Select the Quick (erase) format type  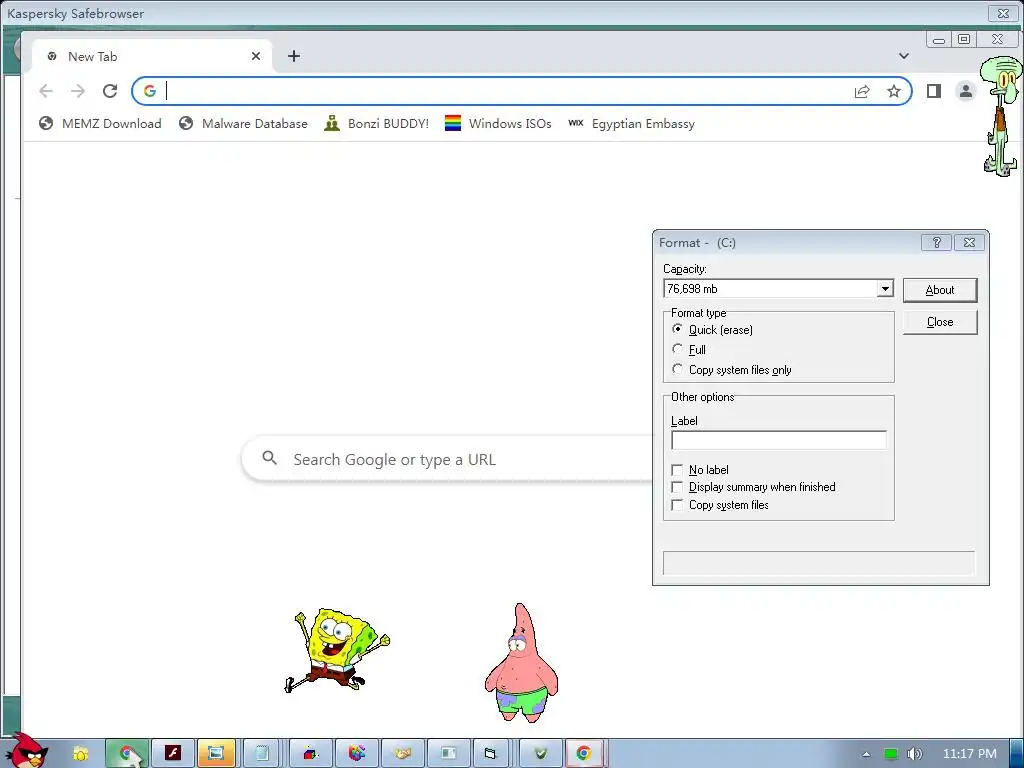tap(677, 329)
